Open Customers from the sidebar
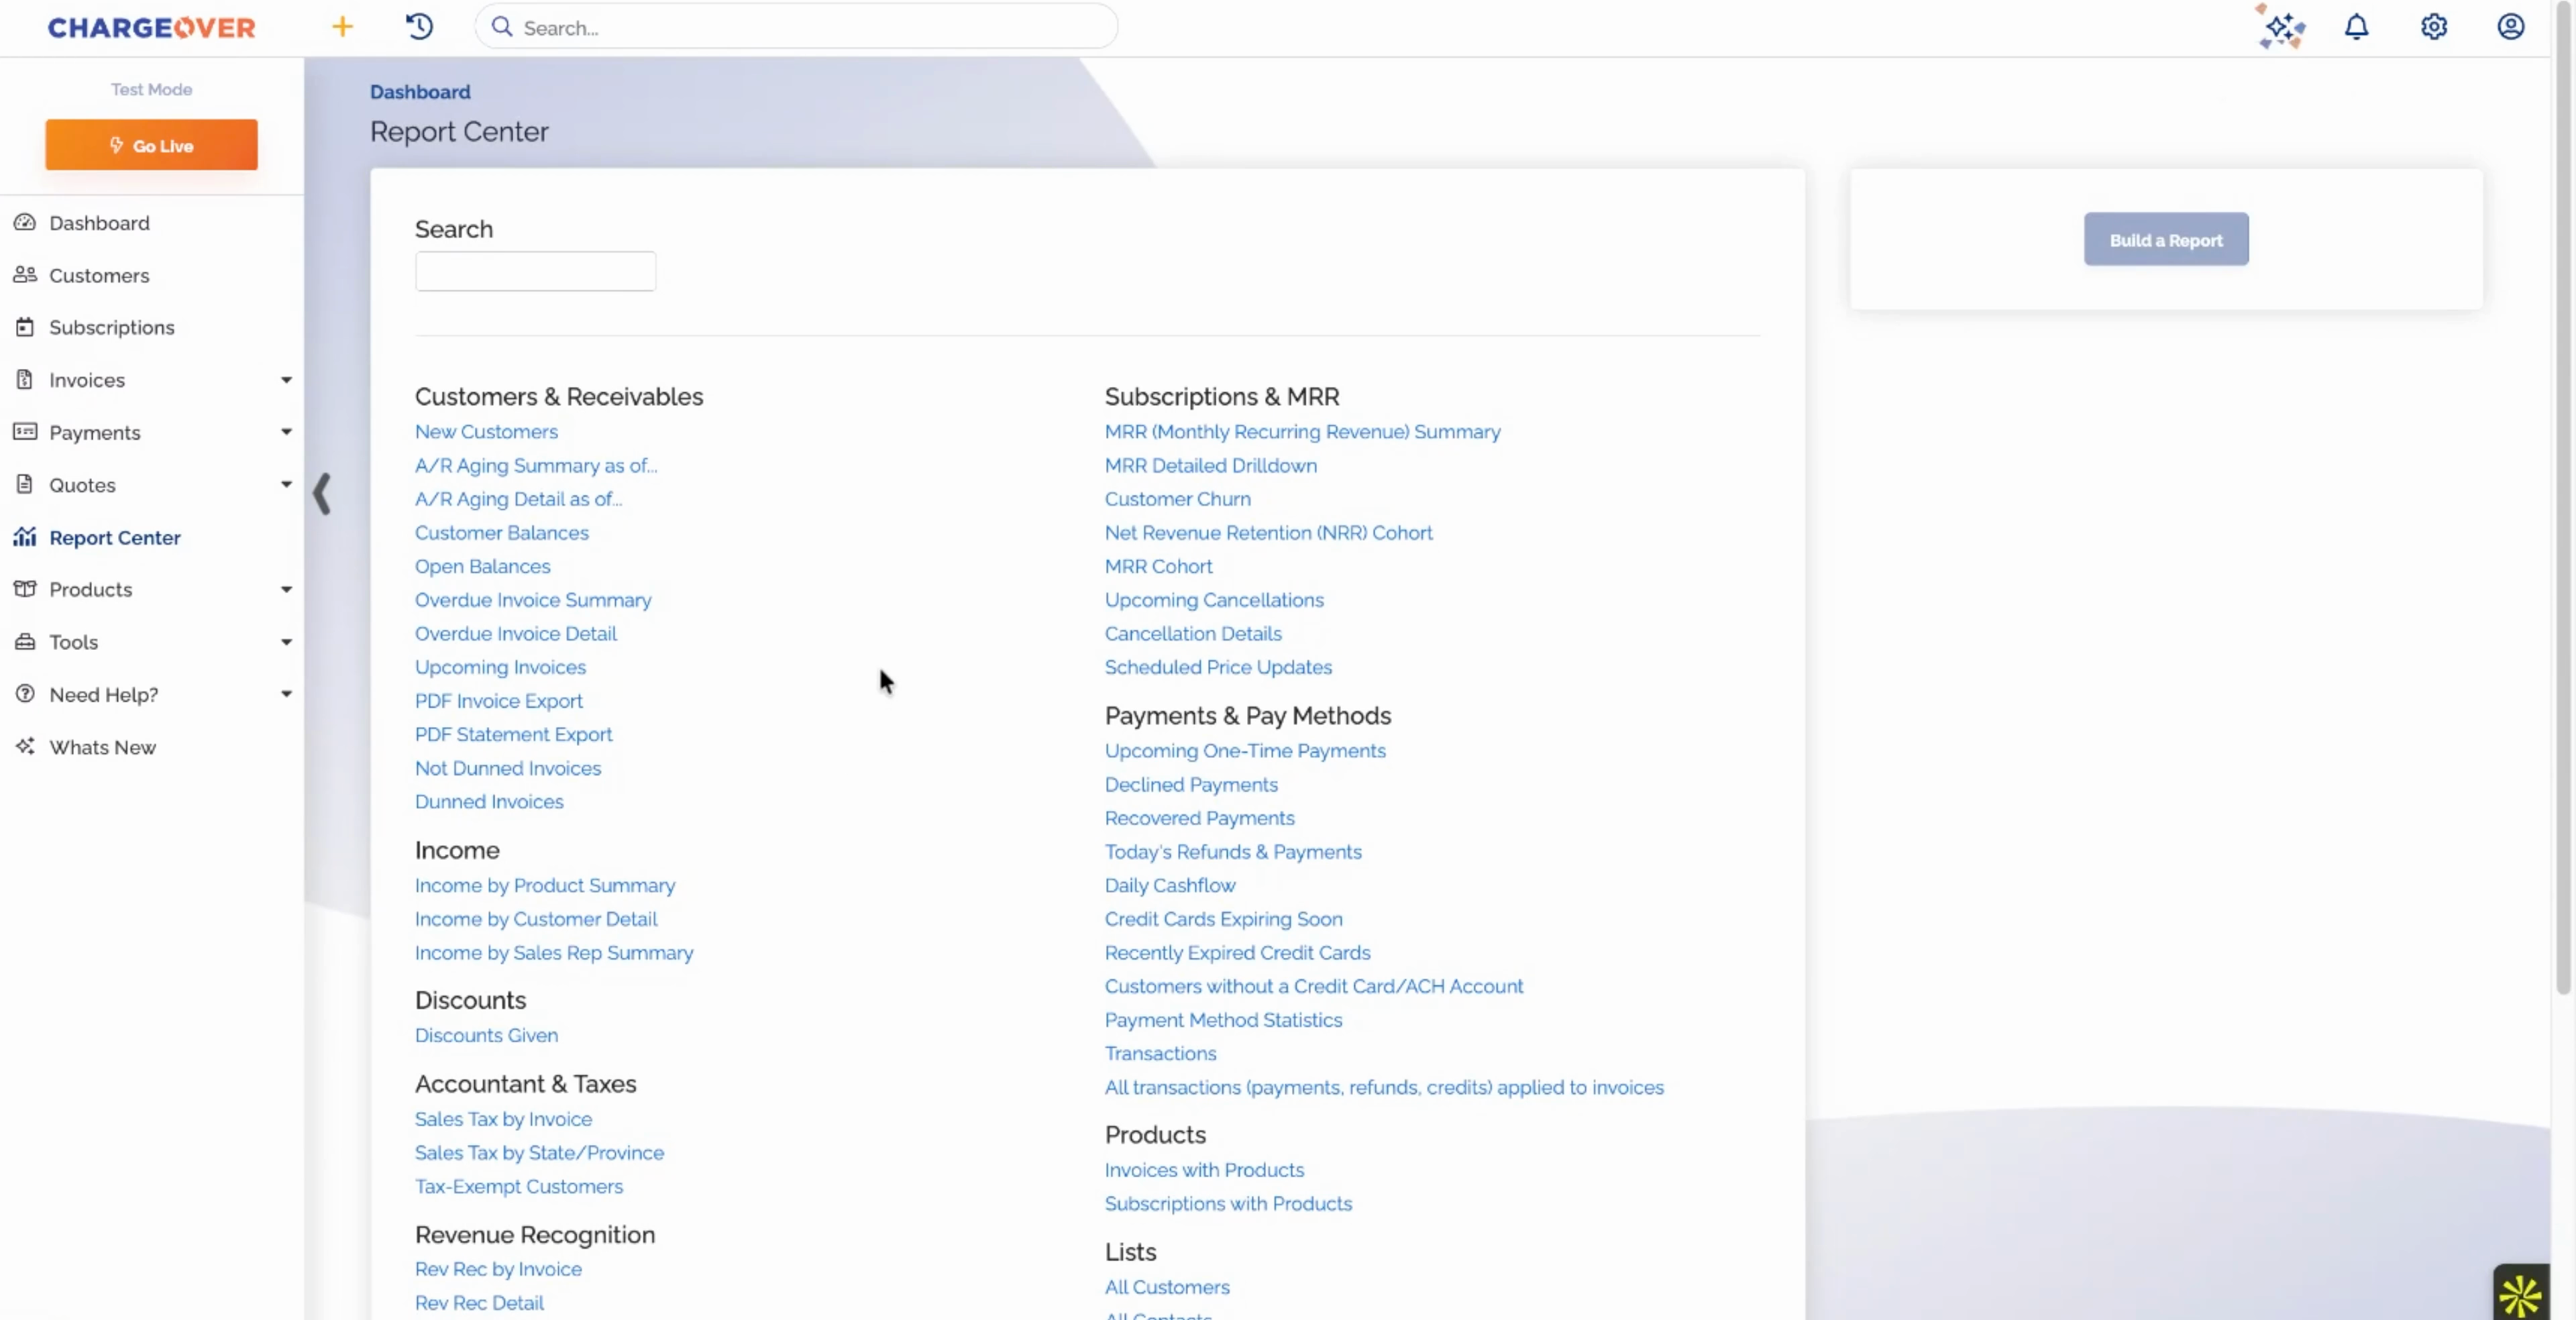The image size is (2576, 1320). tap(99, 275)
